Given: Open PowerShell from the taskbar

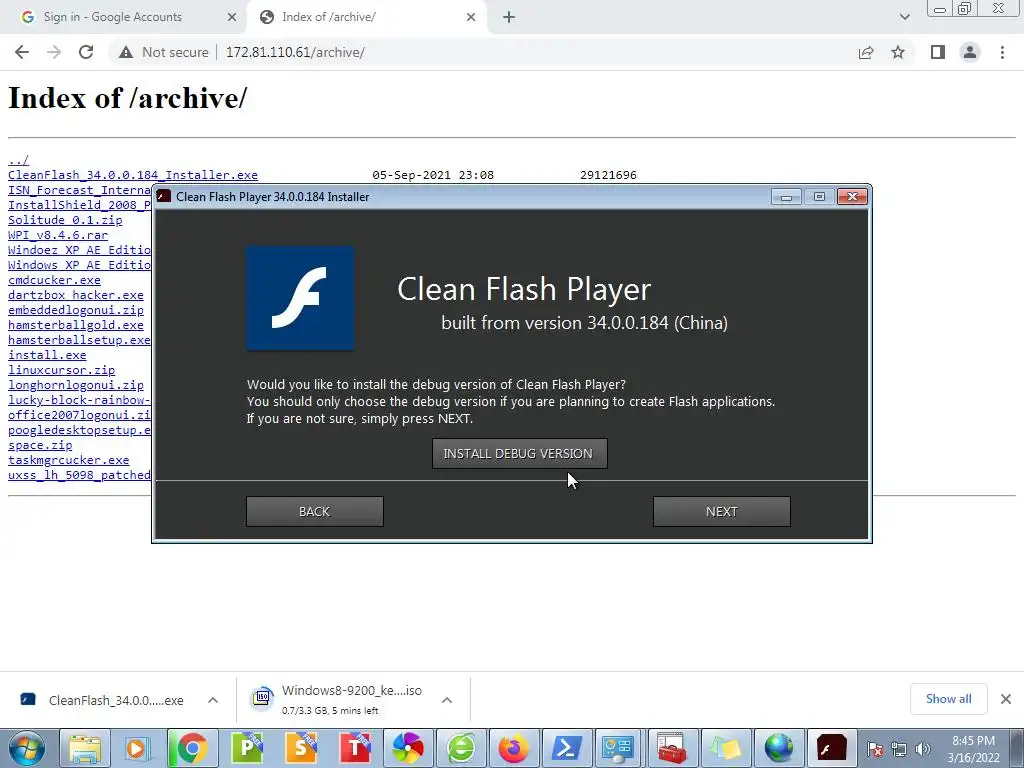Looking at the screenshot, I should [566, 748].
